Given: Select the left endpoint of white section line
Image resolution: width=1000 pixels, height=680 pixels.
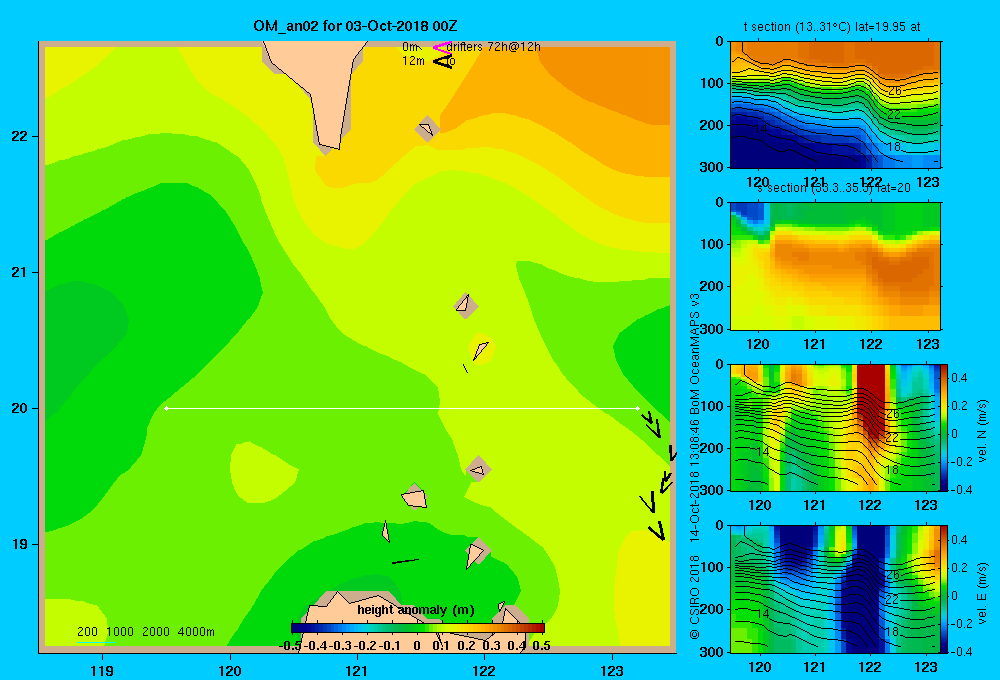Looking at the screenshot, I should 166,408.
